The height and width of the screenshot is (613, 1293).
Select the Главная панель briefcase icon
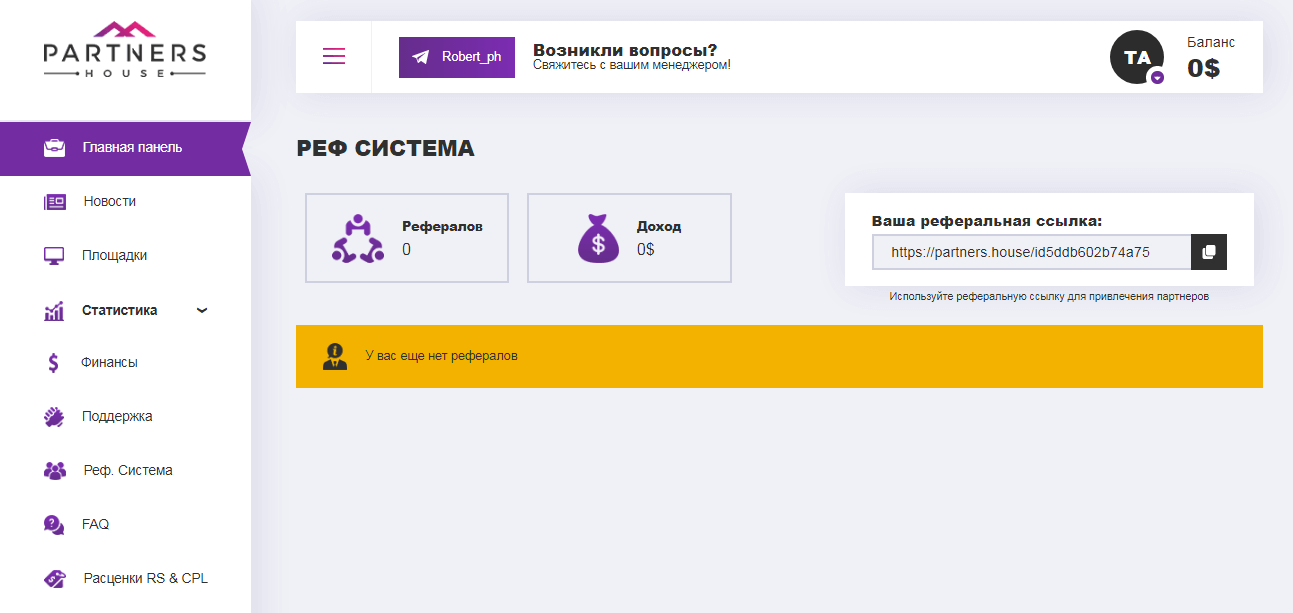(x=53, y=147)
